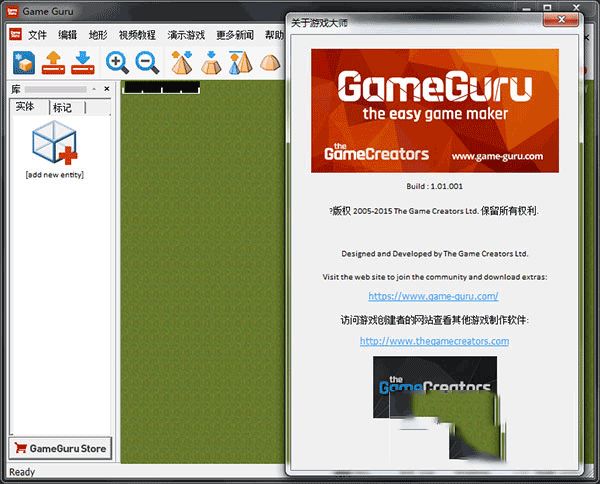Open the 演示游戏 menu
600x484 pixels.
coord(186,35)
